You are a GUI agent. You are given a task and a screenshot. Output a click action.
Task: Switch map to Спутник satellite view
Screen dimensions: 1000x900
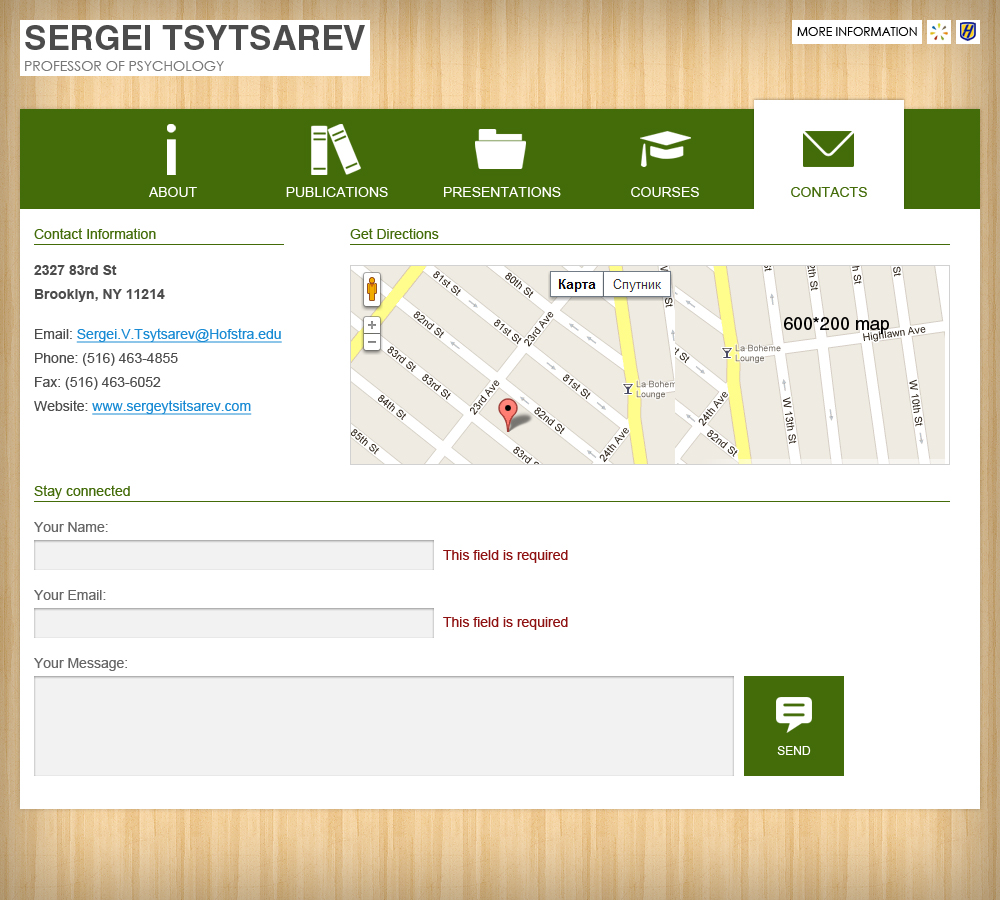(637, 284)
